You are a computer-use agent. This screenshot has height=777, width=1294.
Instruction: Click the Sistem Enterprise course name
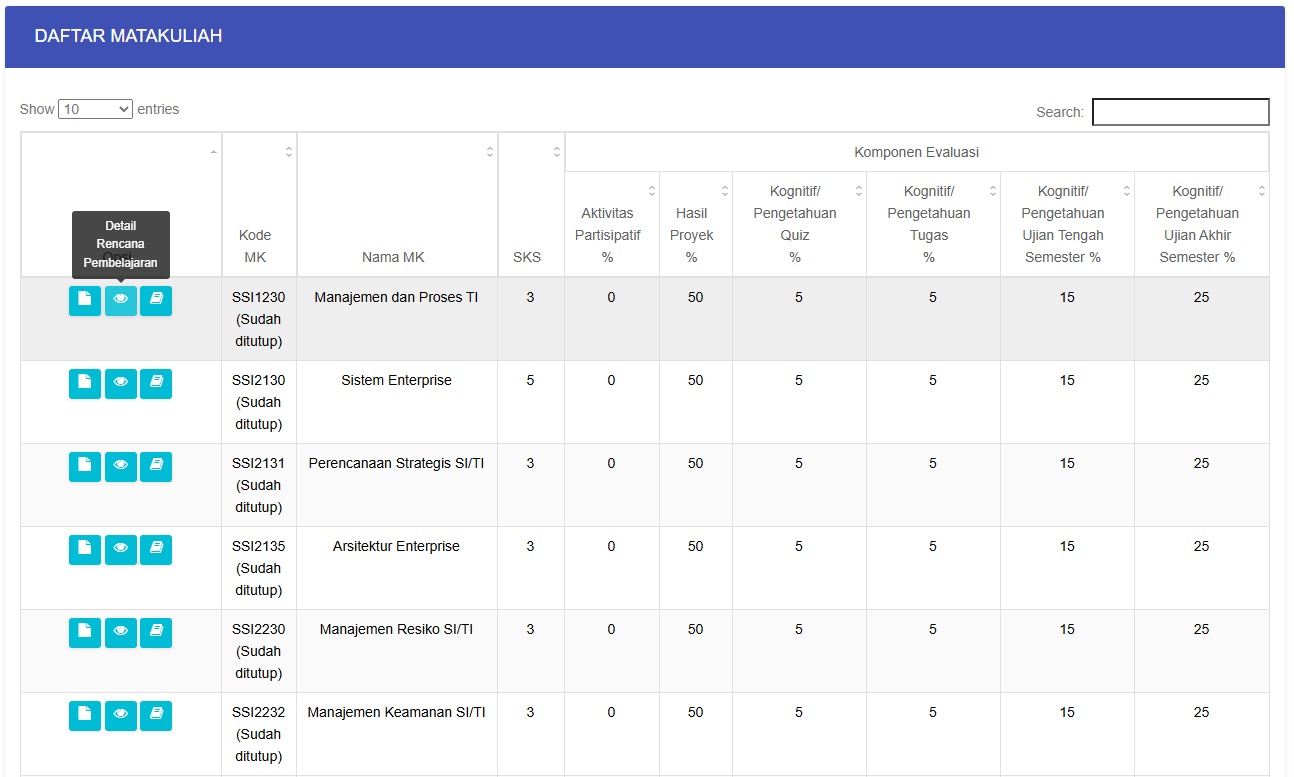coord(396,380)
